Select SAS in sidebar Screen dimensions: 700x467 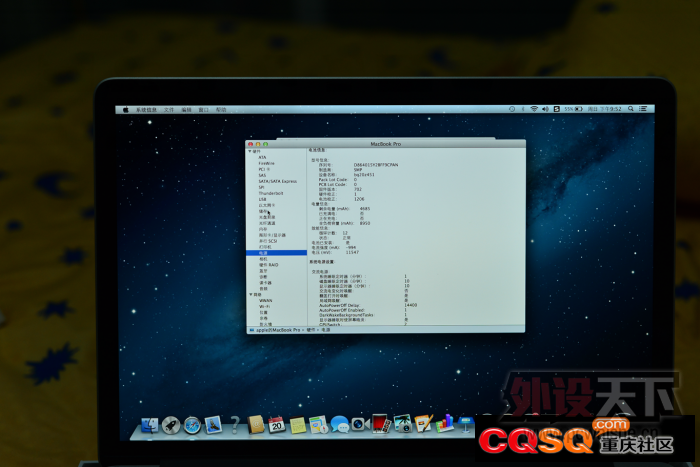click(262, 175)
